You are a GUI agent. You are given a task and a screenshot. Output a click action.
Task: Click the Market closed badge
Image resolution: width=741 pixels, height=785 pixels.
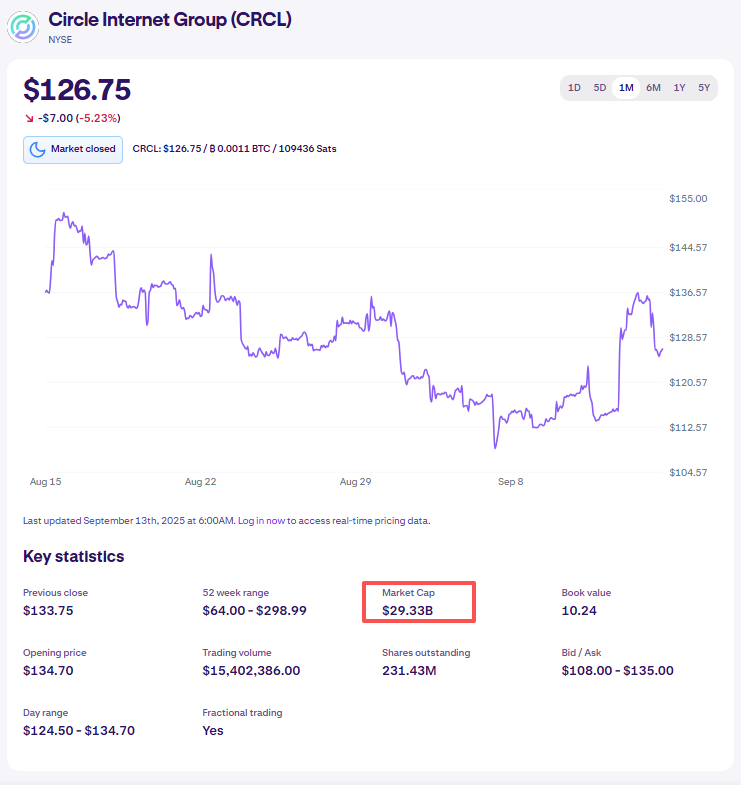point(73,150)
